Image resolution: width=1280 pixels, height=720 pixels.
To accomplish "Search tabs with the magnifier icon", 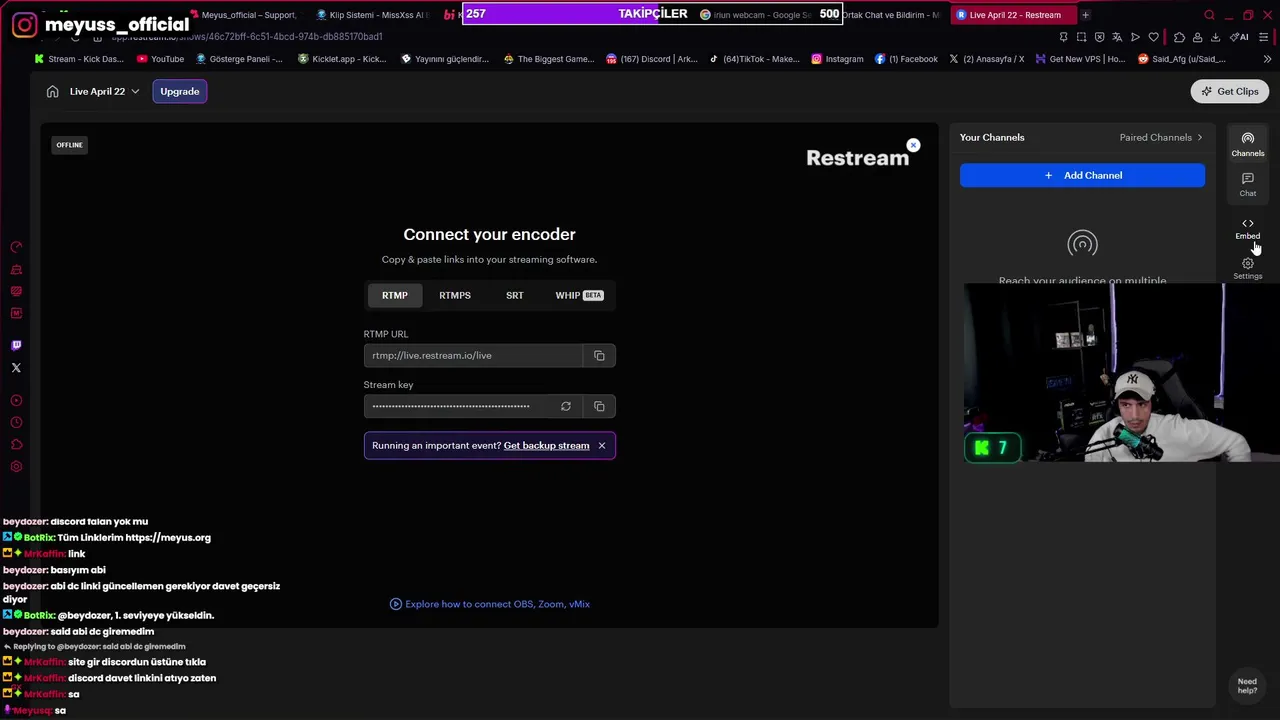I will [1209, 15].
